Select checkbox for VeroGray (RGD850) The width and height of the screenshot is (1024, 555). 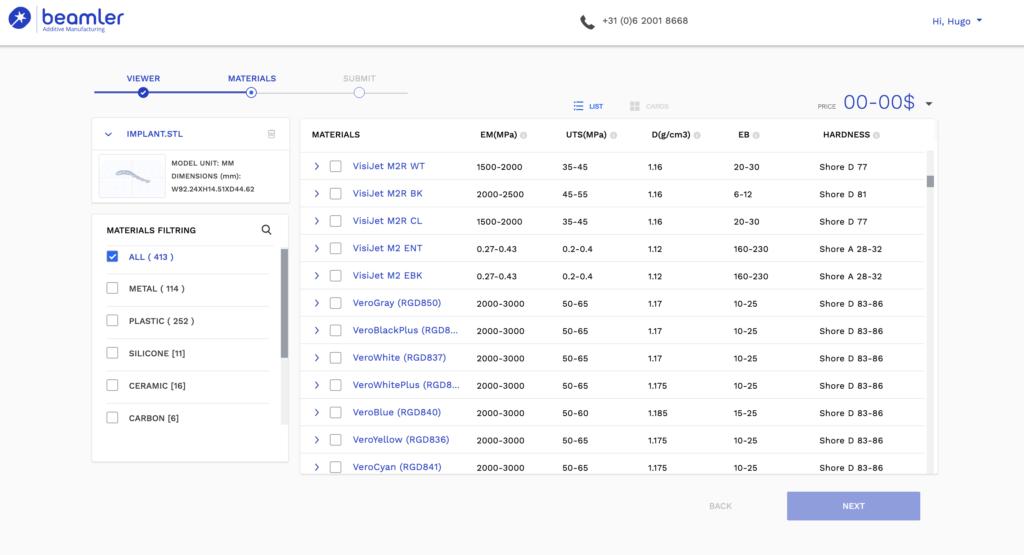coord(336,303)
